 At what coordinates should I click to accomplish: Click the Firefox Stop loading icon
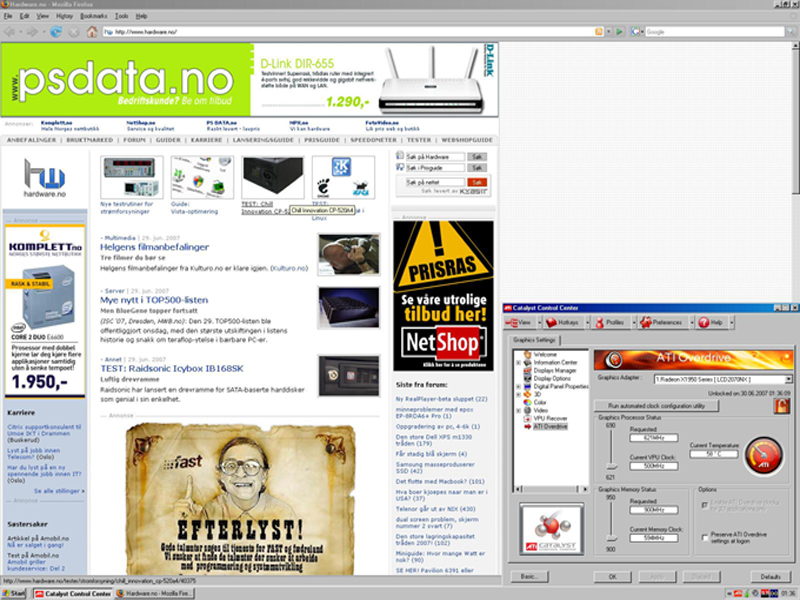click(x=74, y=32)
